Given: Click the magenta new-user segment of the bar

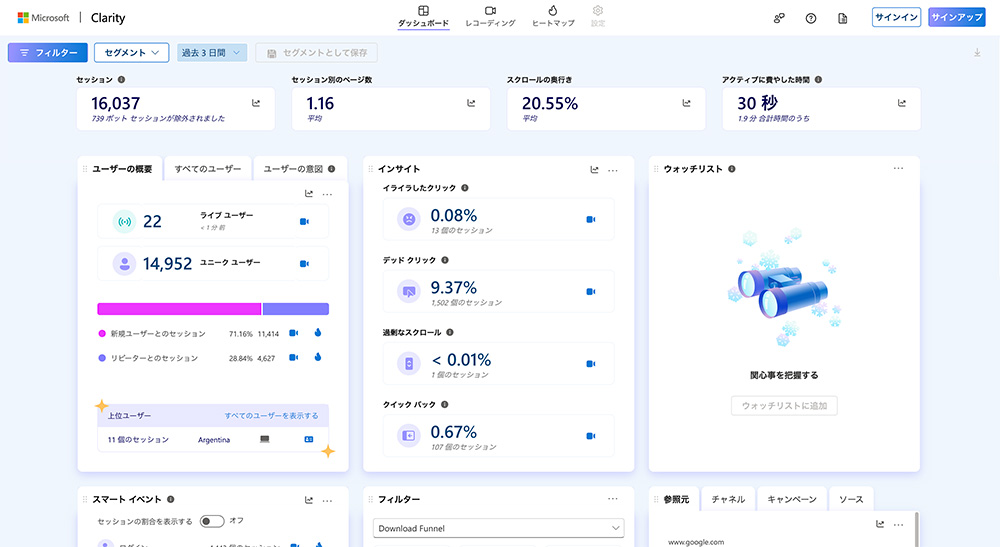Looking at the screenshot, I should click(179, 309).
